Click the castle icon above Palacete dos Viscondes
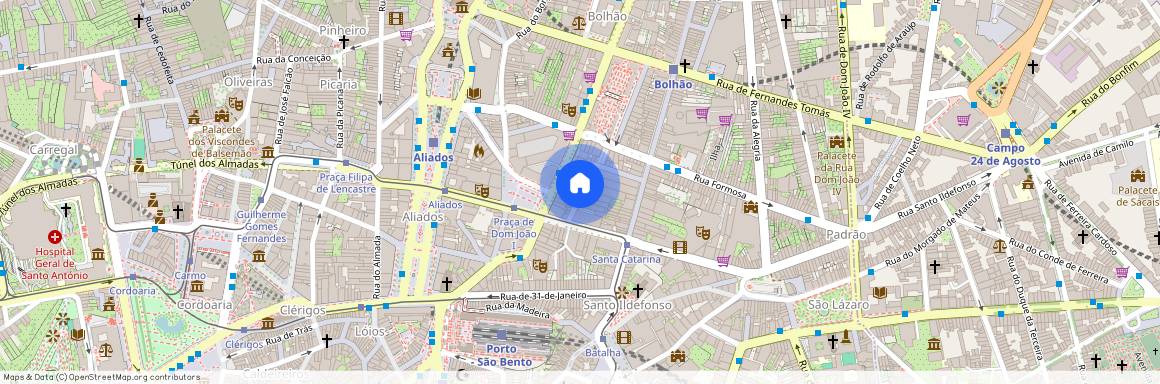Viewport: 1160px width, 384px height. [x=221, y=116]
